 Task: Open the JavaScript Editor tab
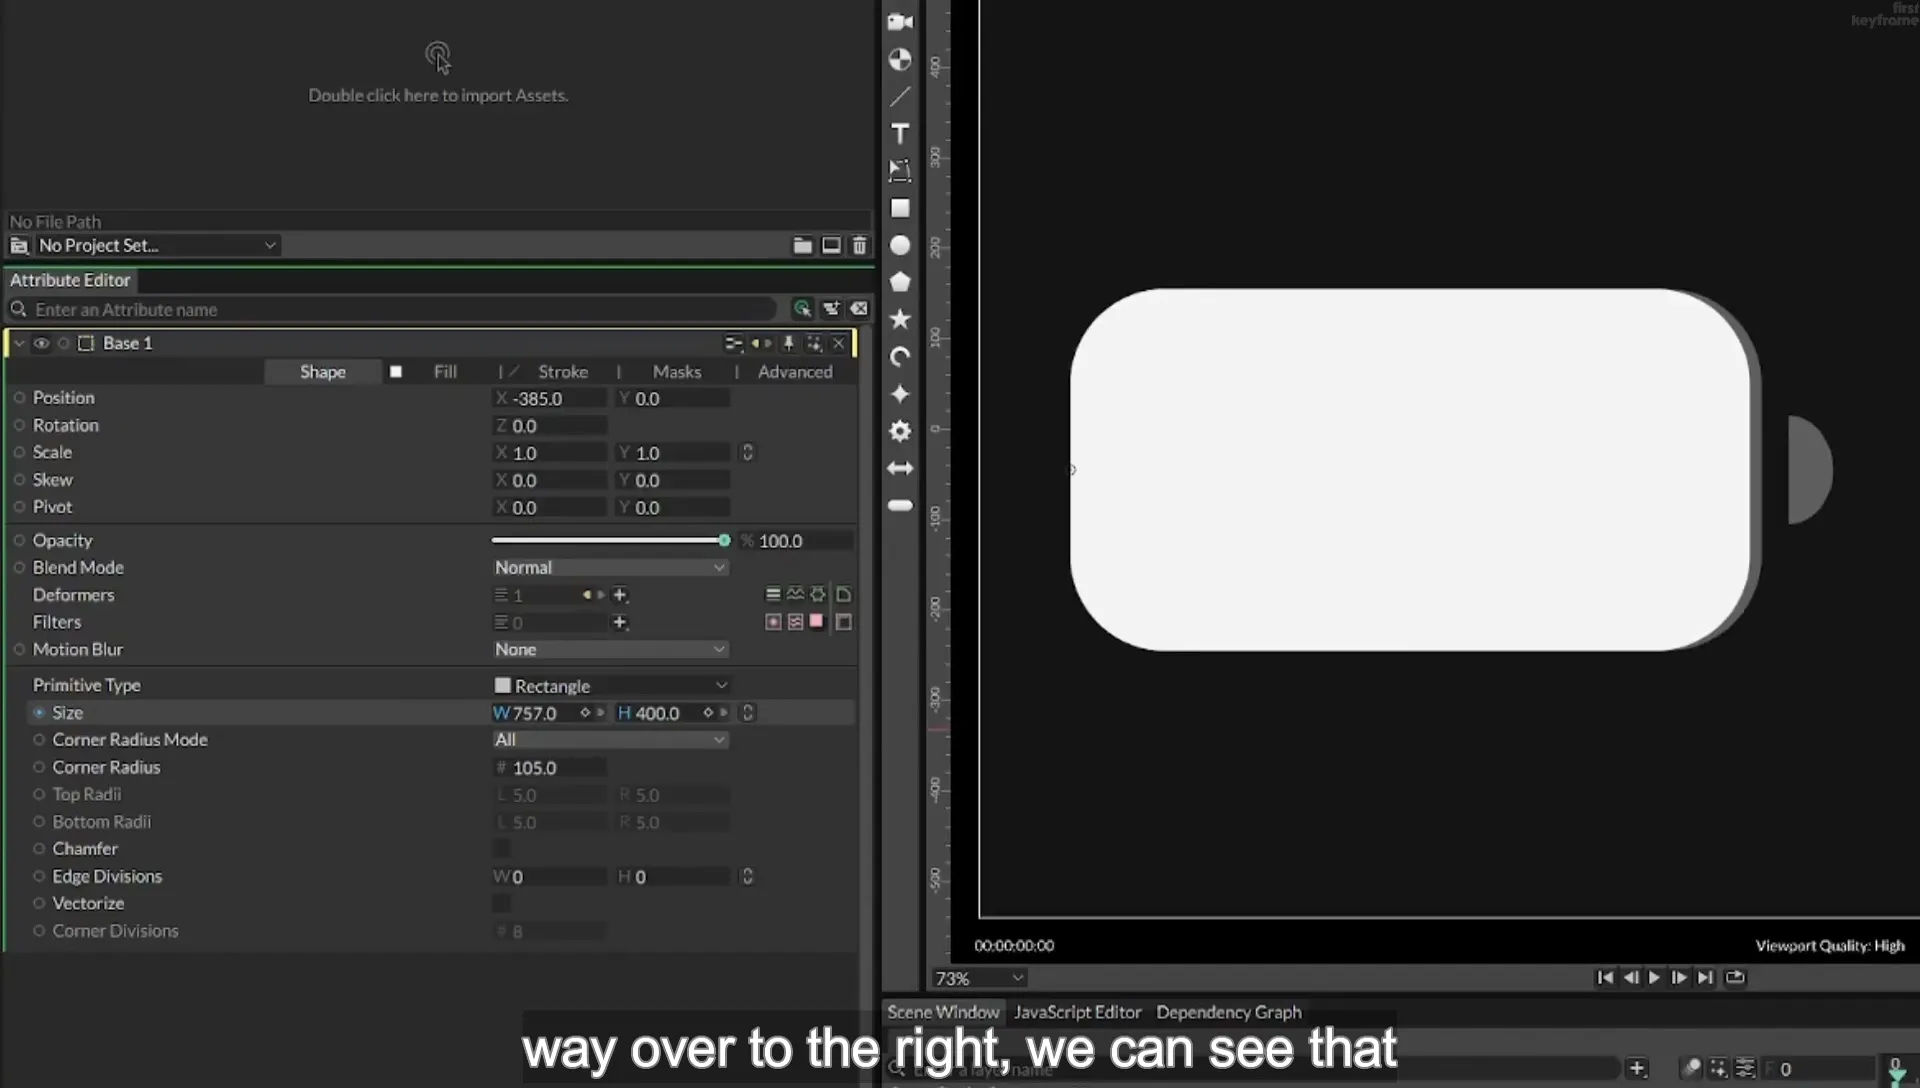pos(1077,1012)
